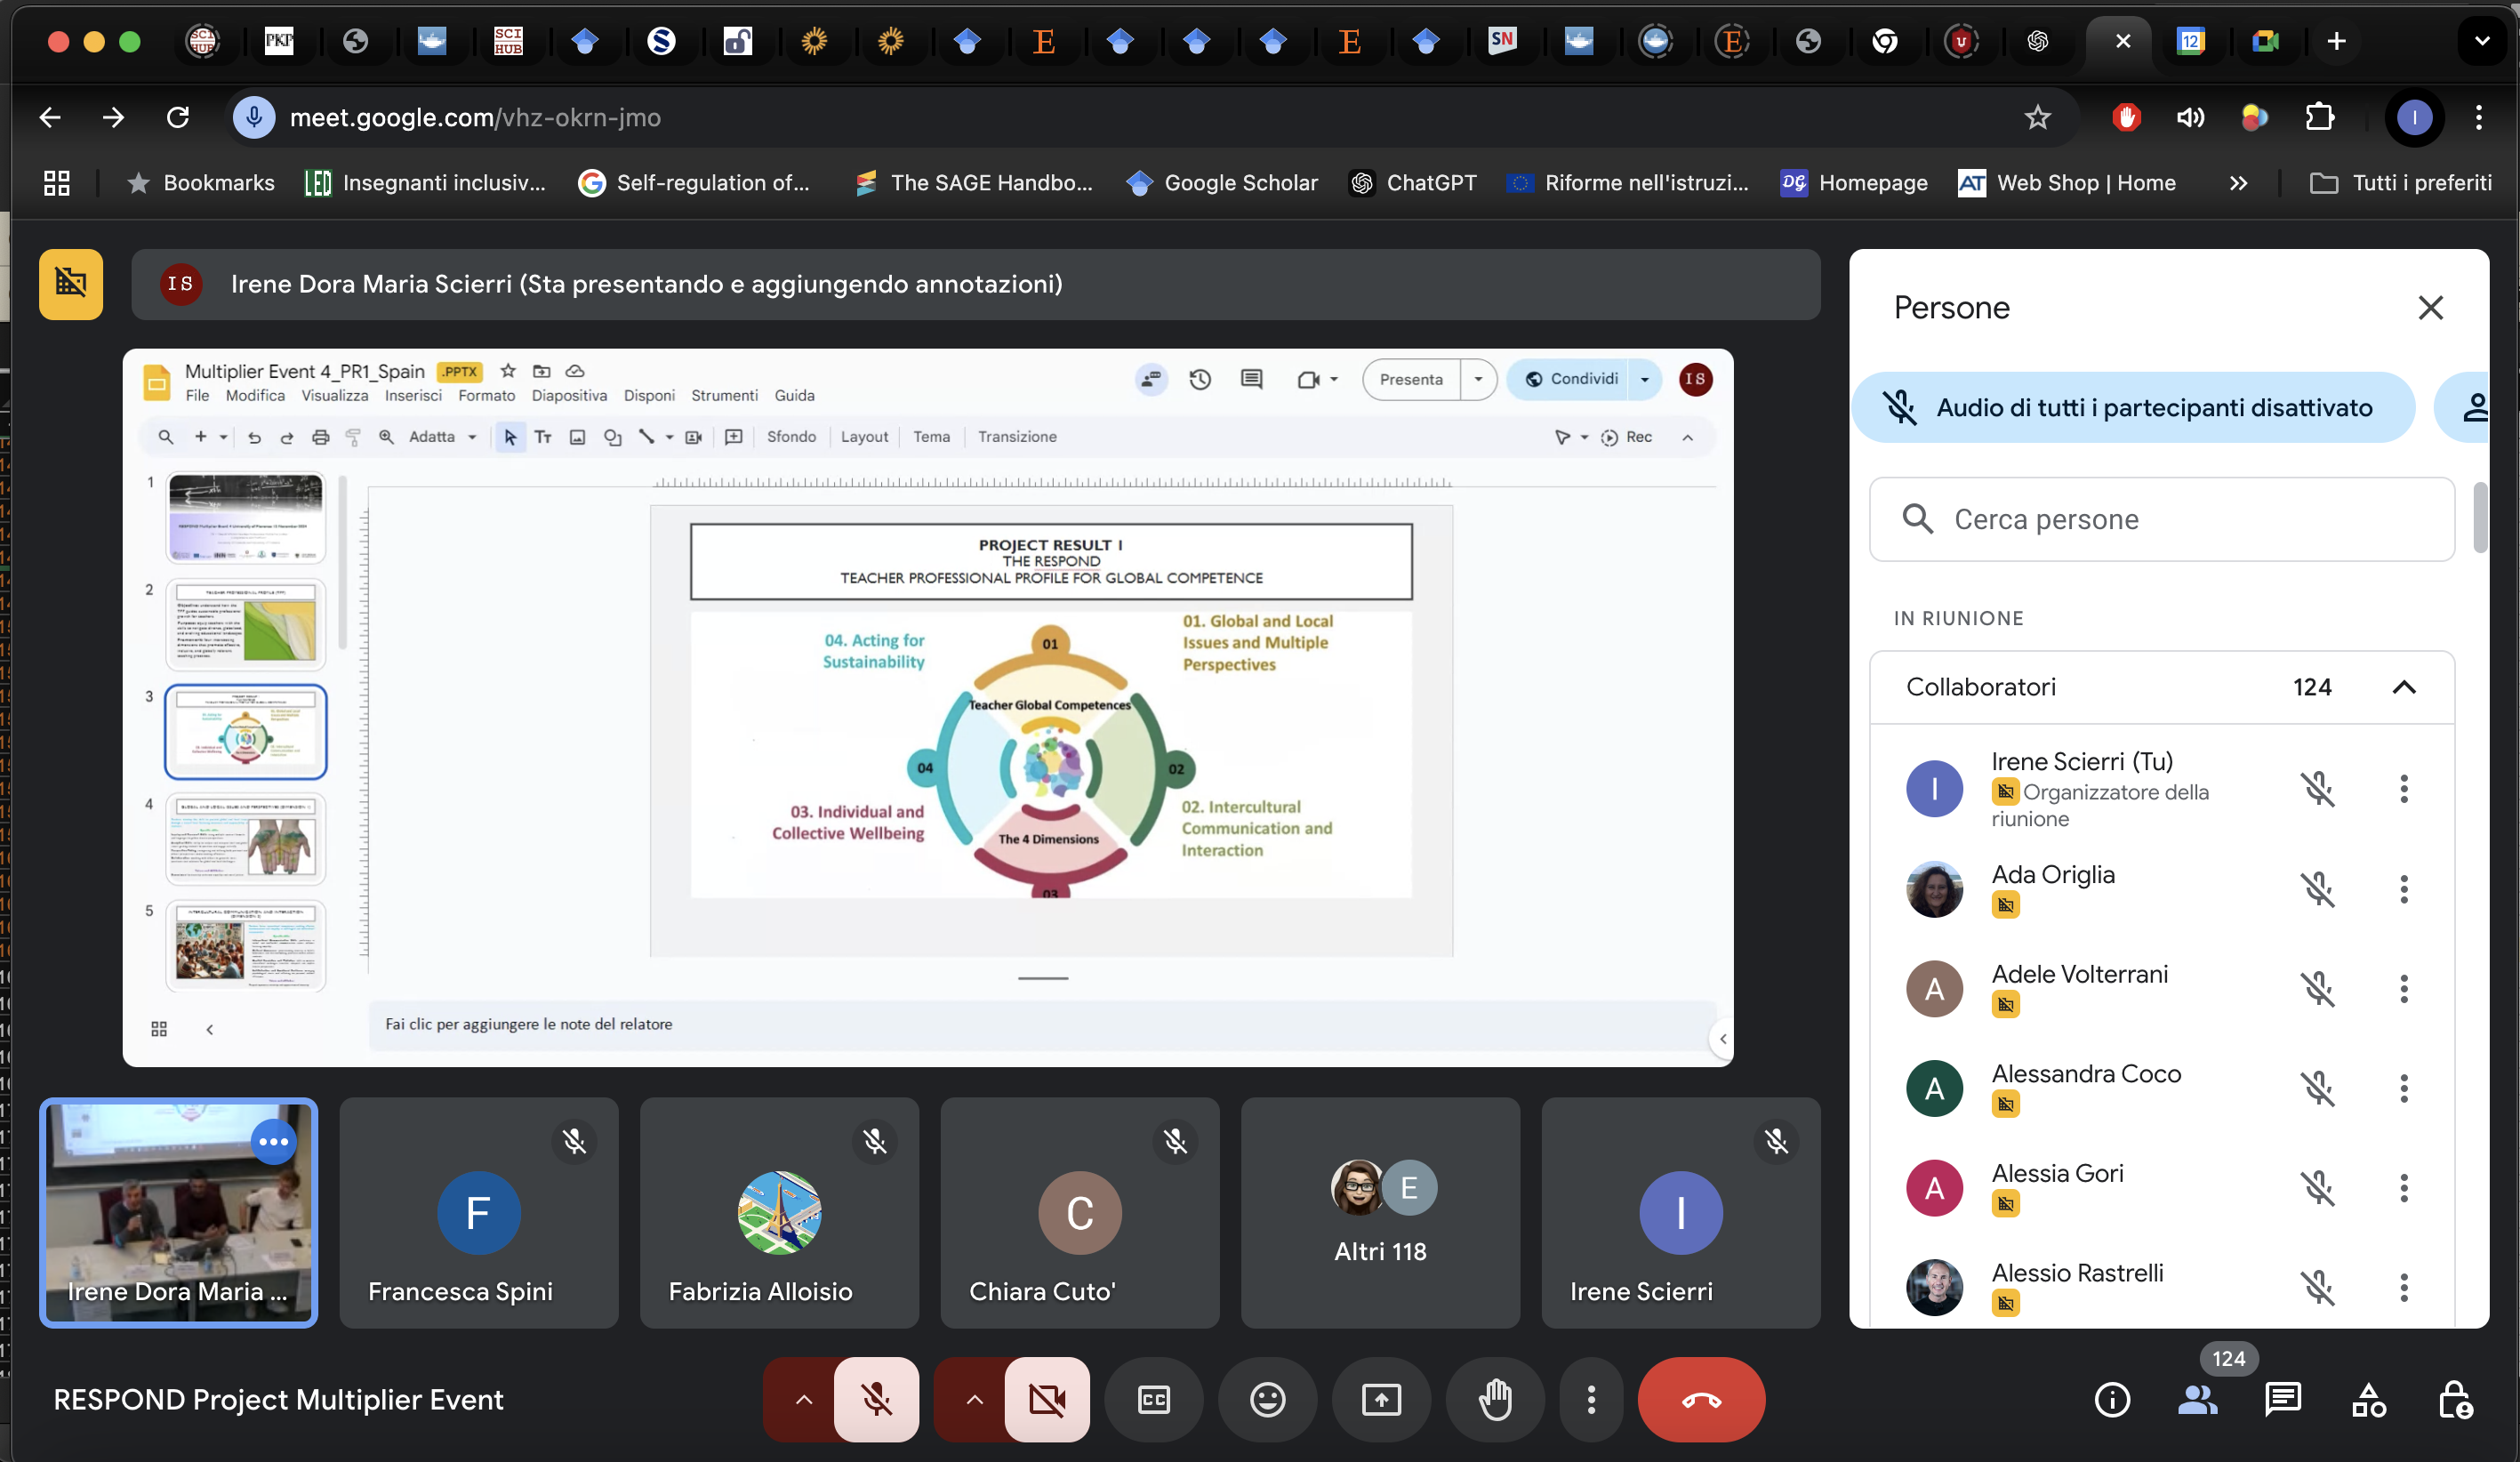The height and width of the screenshot is (1462, 2520).
Task: Click the share screen present icon
Action: tap(1381, 1399)
